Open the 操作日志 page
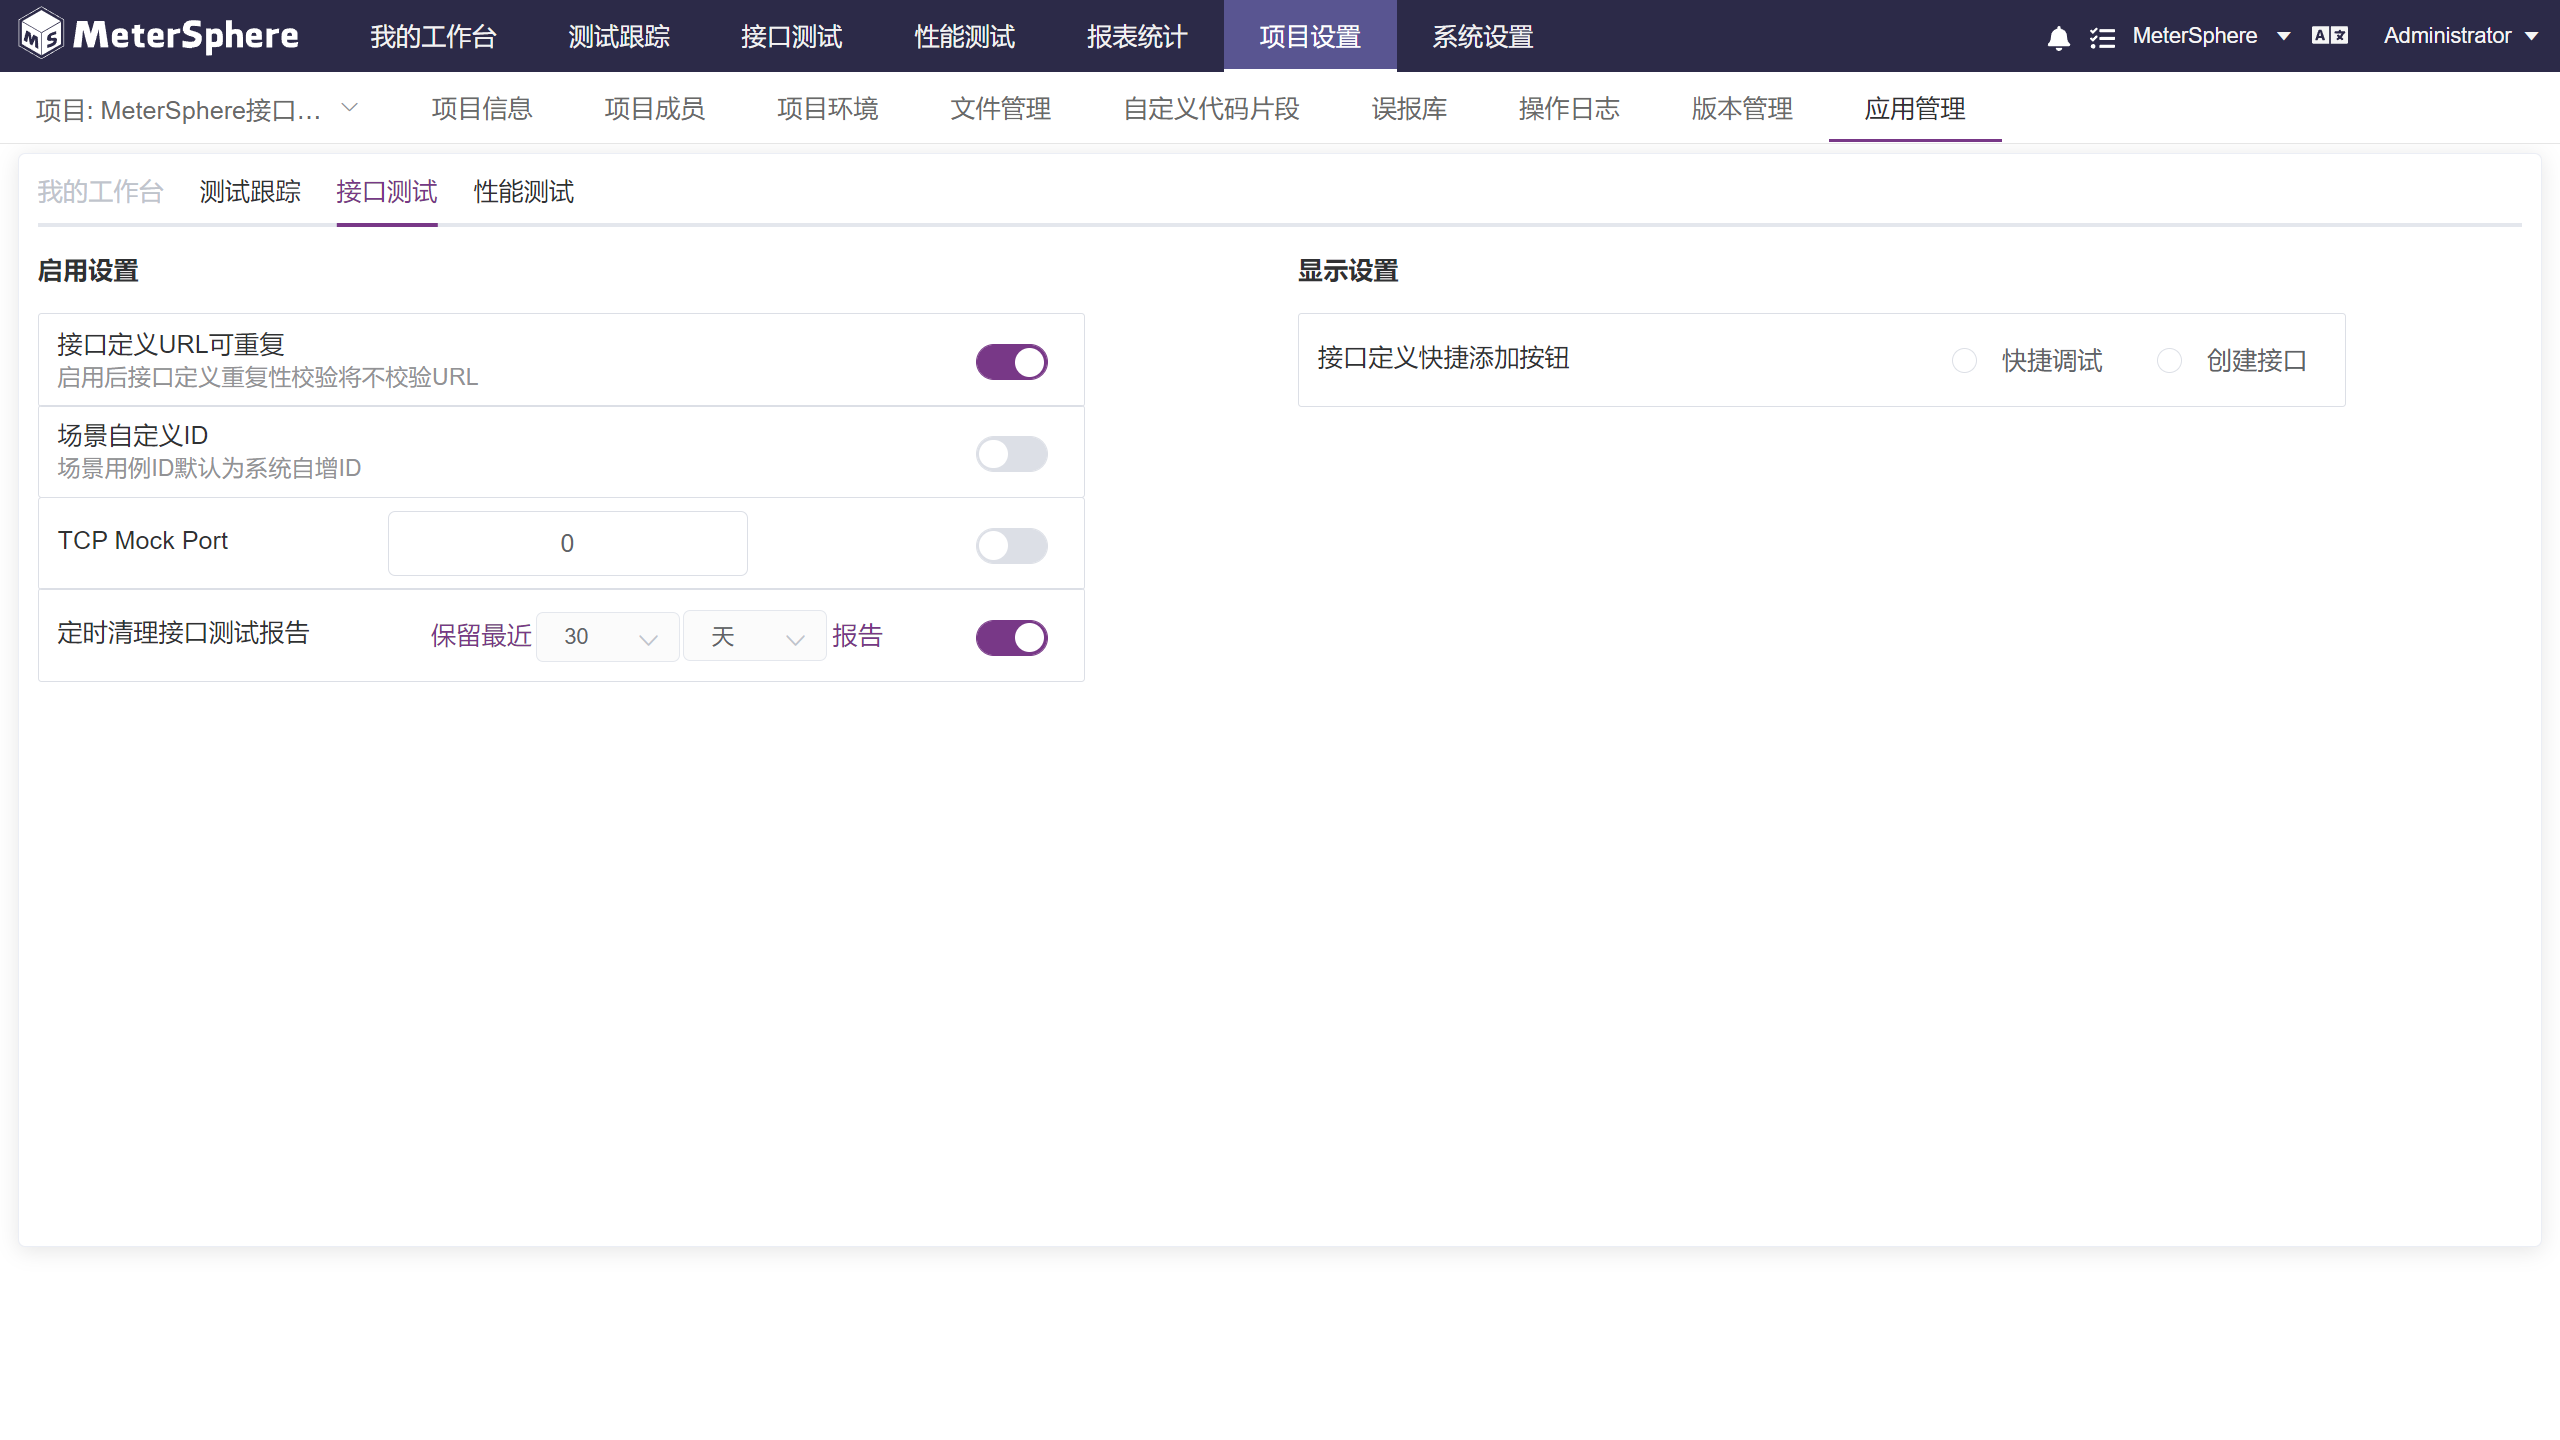The image size is (2560, 1440). (x=1568, y=109)
